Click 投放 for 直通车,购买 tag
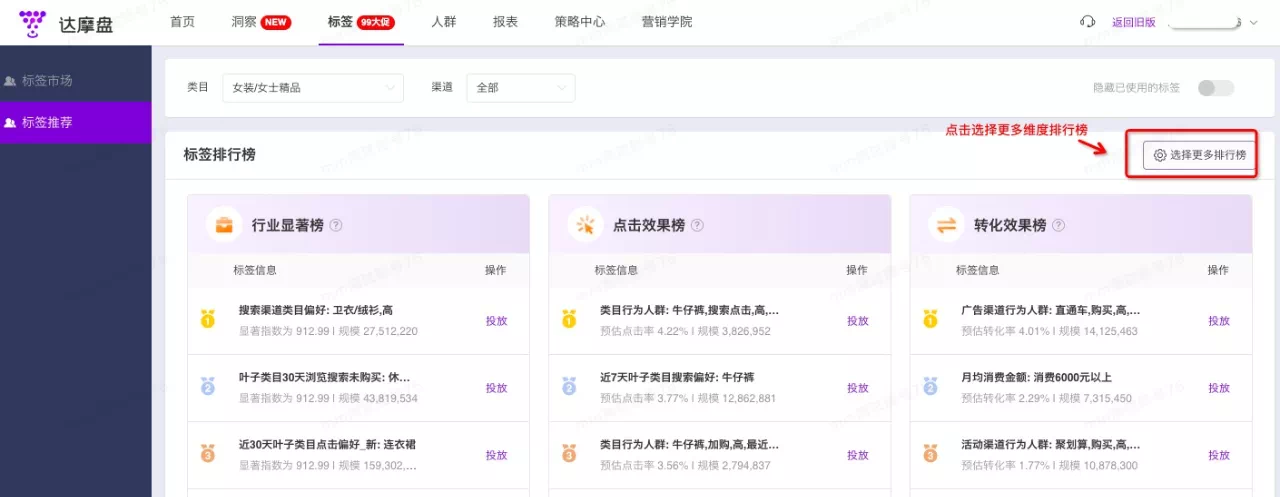Screen dimensions: 1280x497 point(1219,321)
